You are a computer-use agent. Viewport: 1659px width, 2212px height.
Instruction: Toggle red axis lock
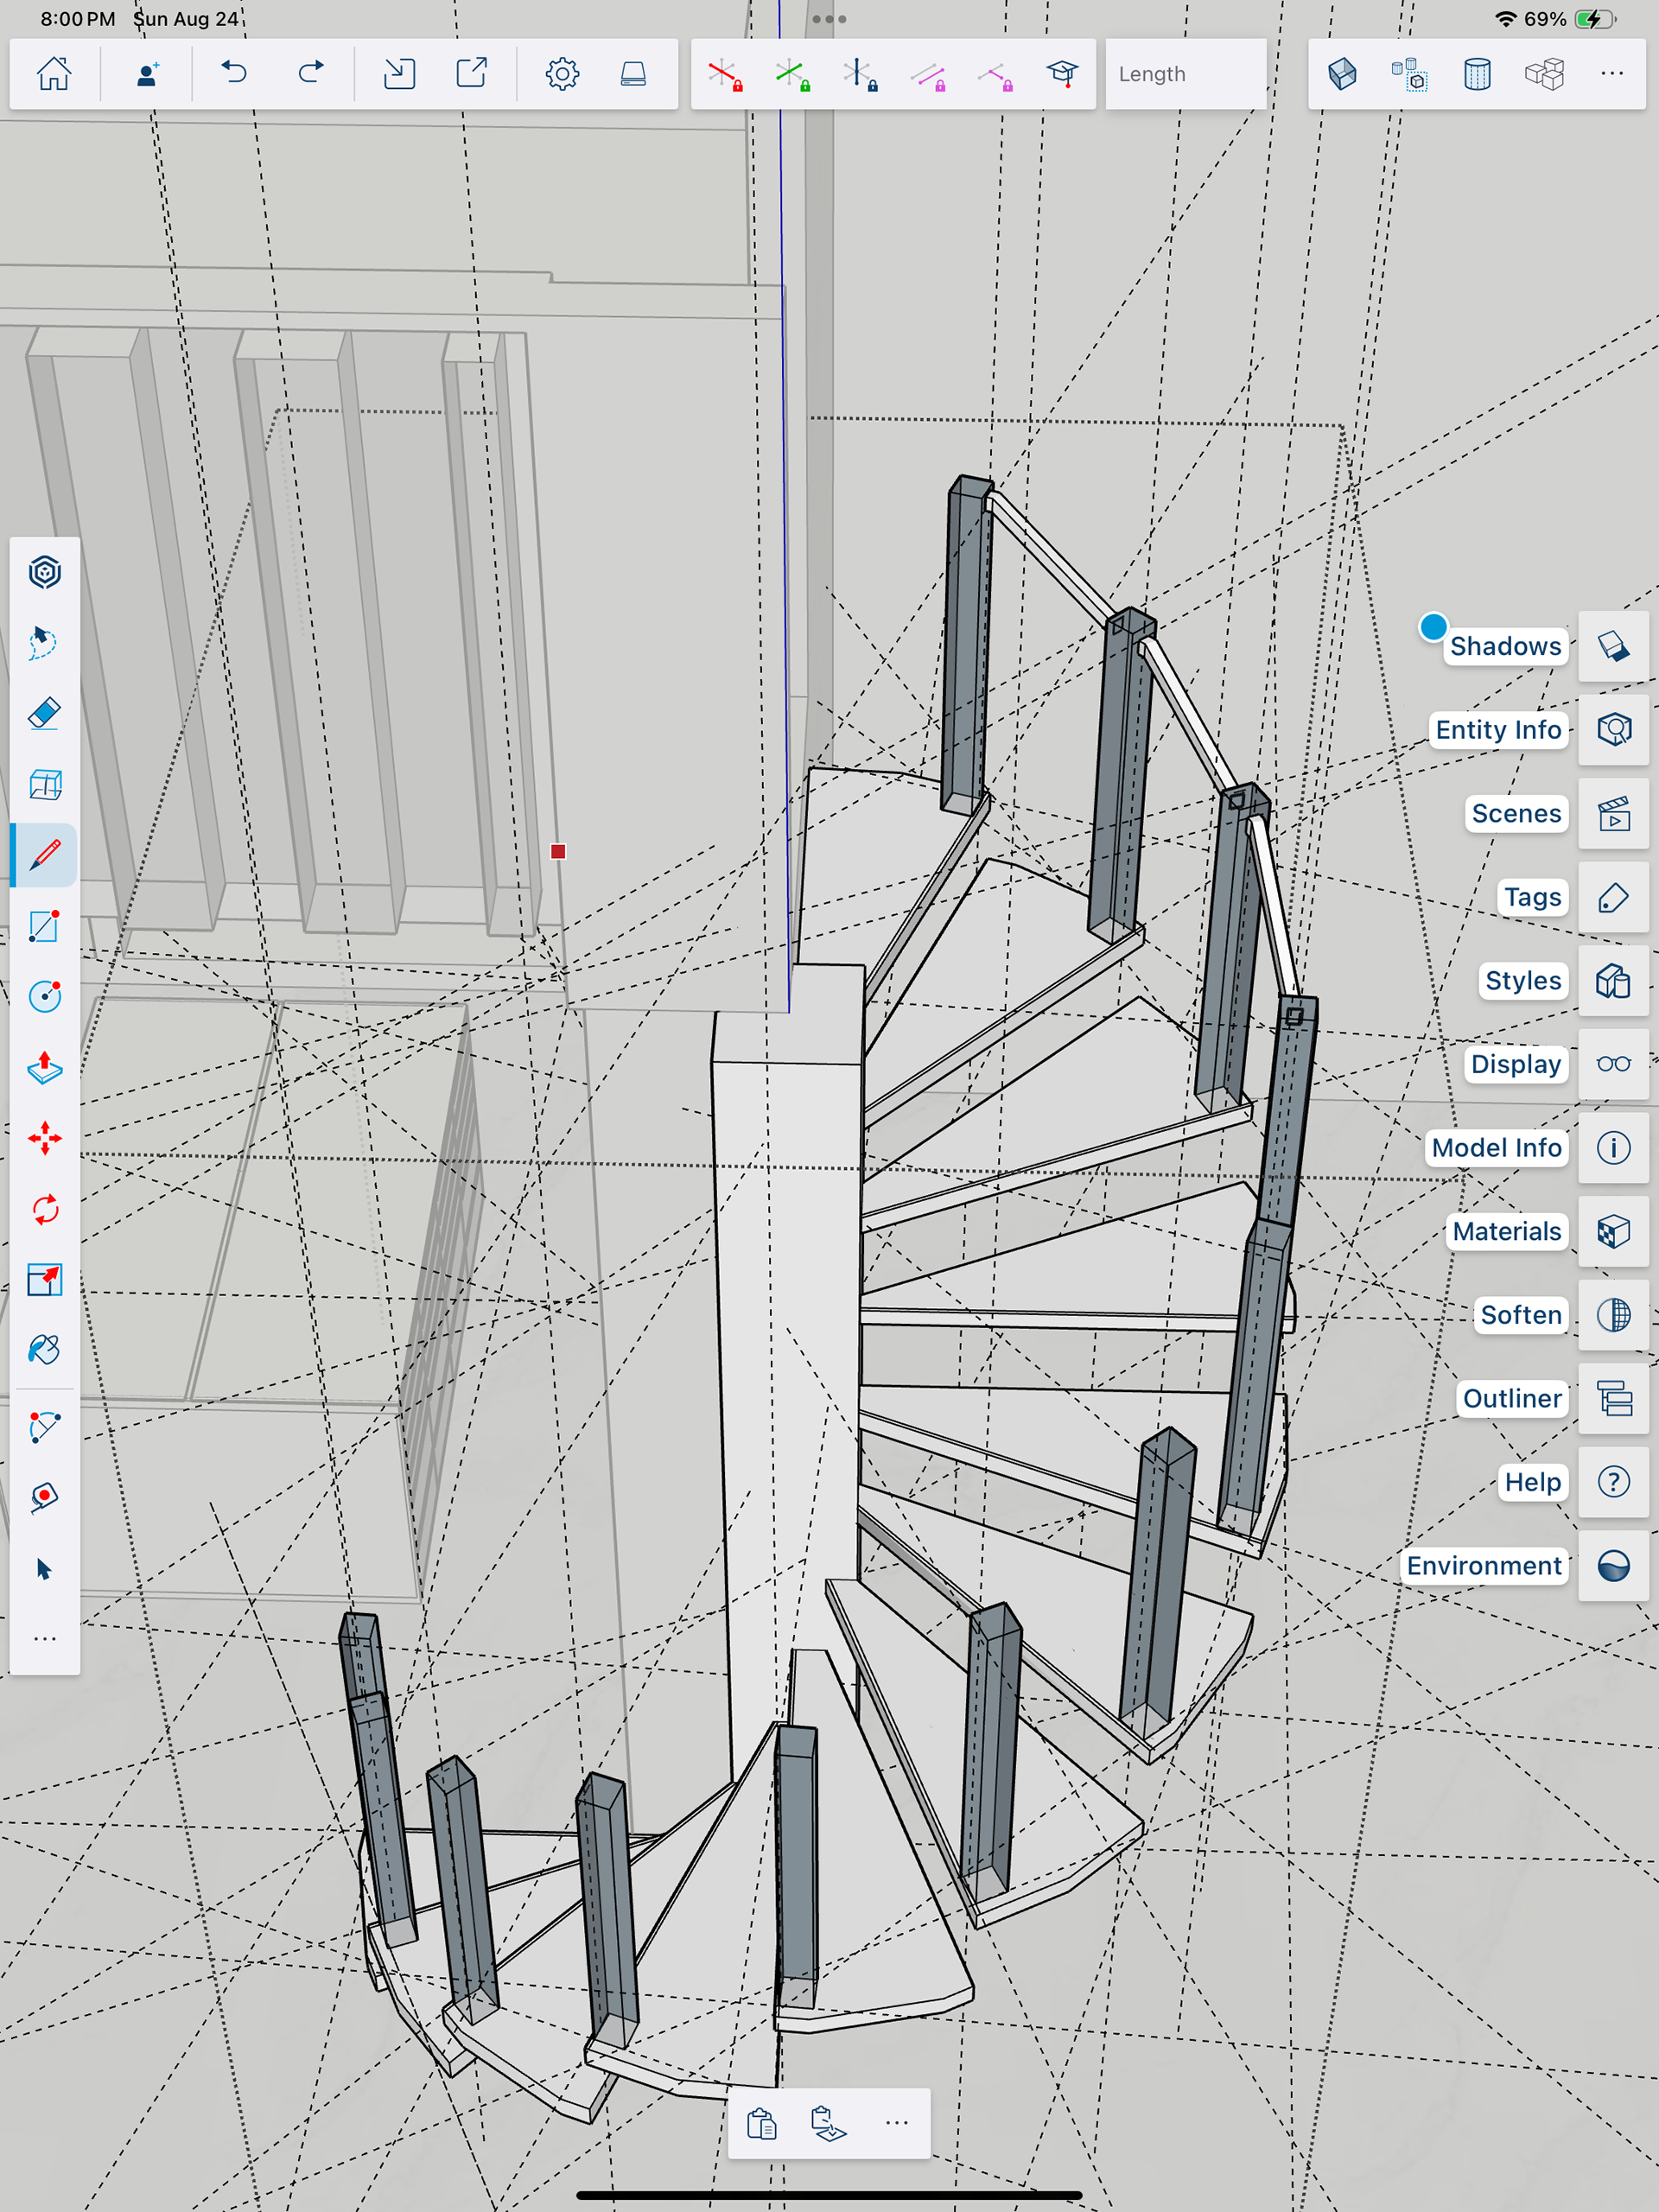point(725,74)
